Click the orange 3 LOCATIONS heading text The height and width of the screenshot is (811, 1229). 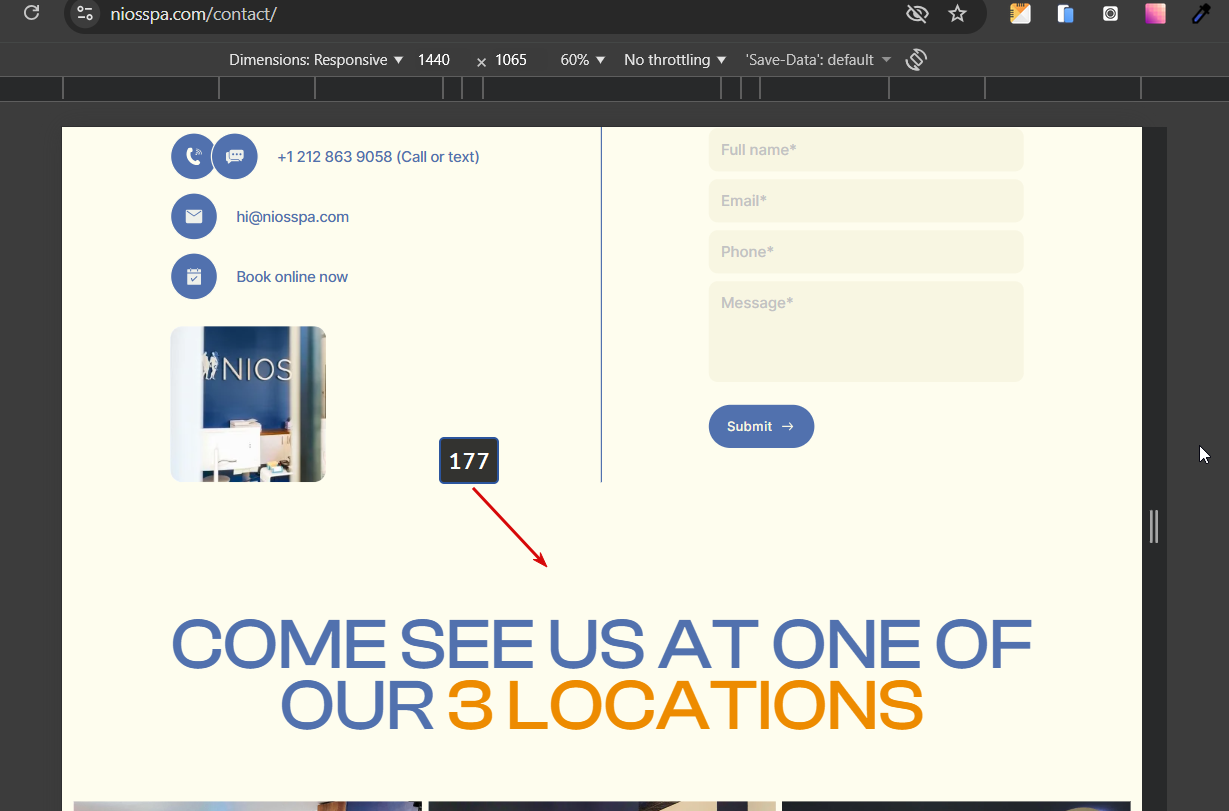tap(685, 706)
